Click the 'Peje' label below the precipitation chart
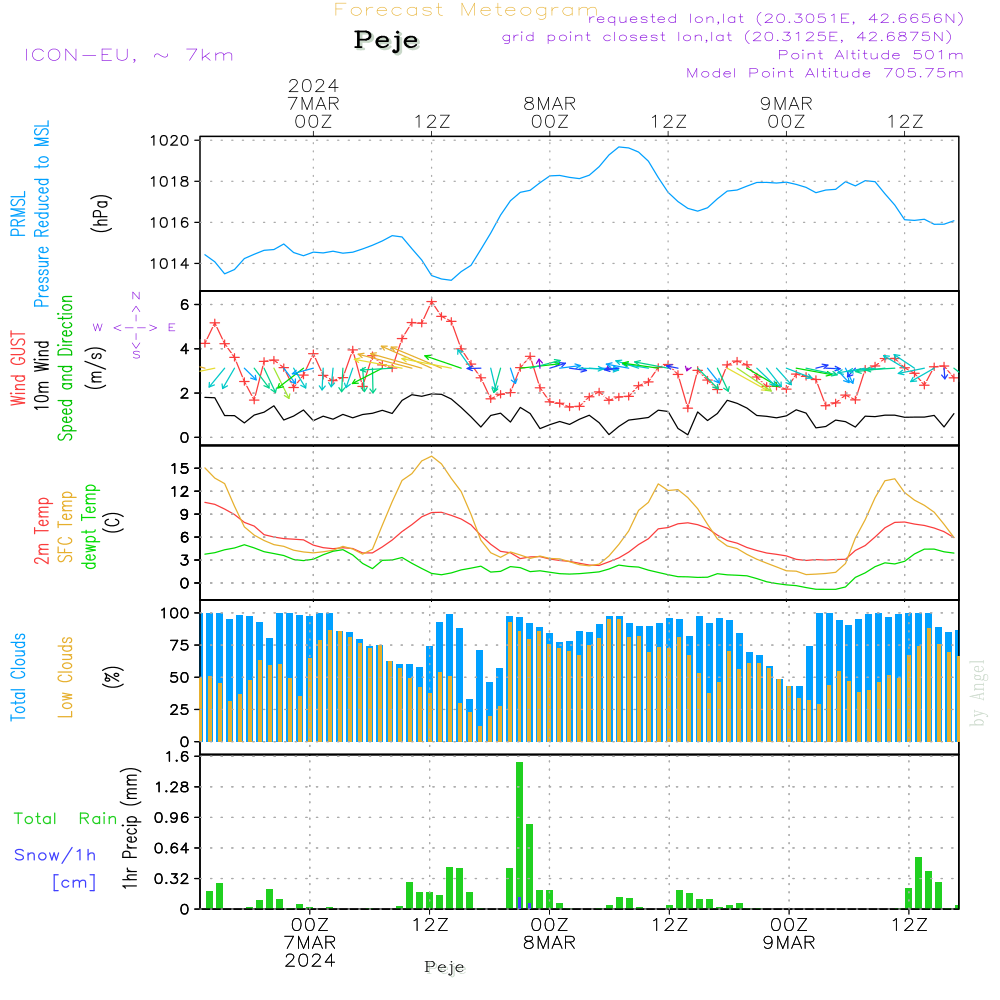 click(x=445, y=967)
